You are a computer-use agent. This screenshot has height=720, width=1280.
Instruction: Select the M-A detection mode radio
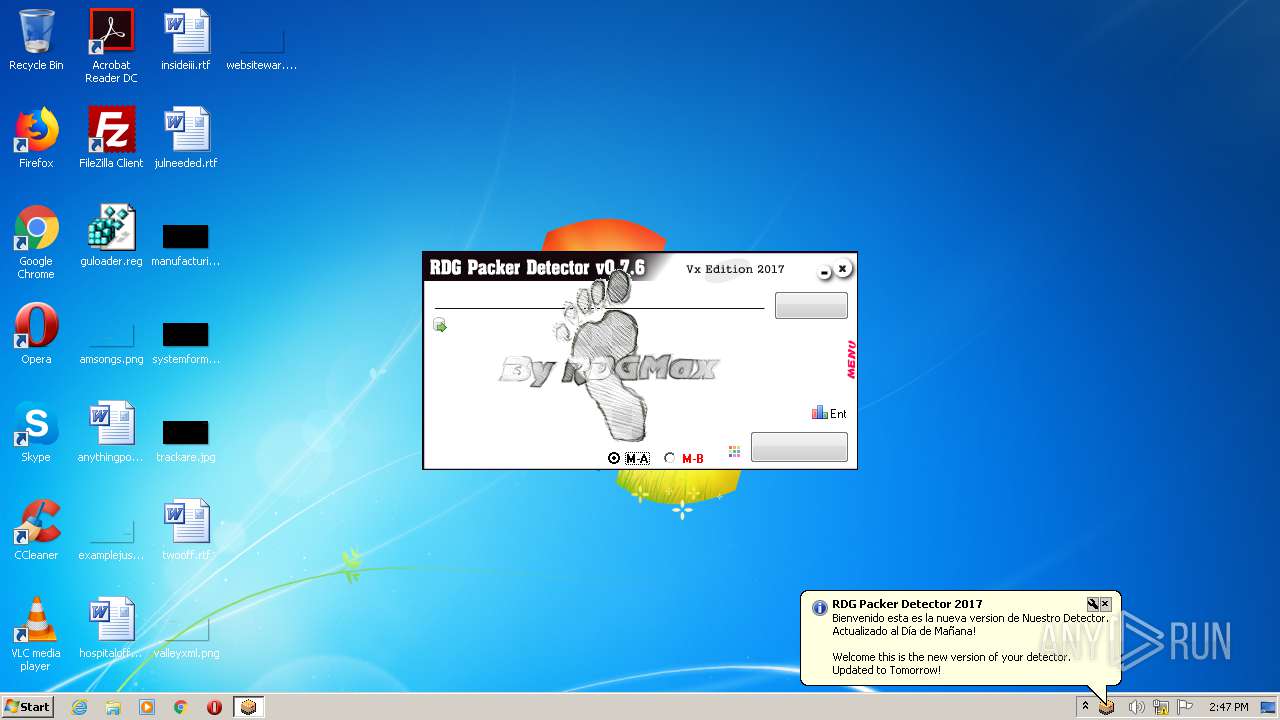tap(629, 458)
